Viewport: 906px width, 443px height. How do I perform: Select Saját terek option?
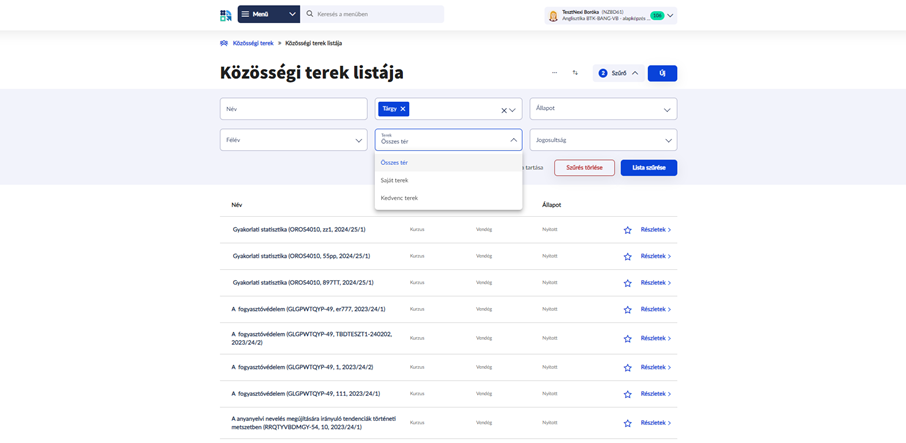[x=395, y=181]
